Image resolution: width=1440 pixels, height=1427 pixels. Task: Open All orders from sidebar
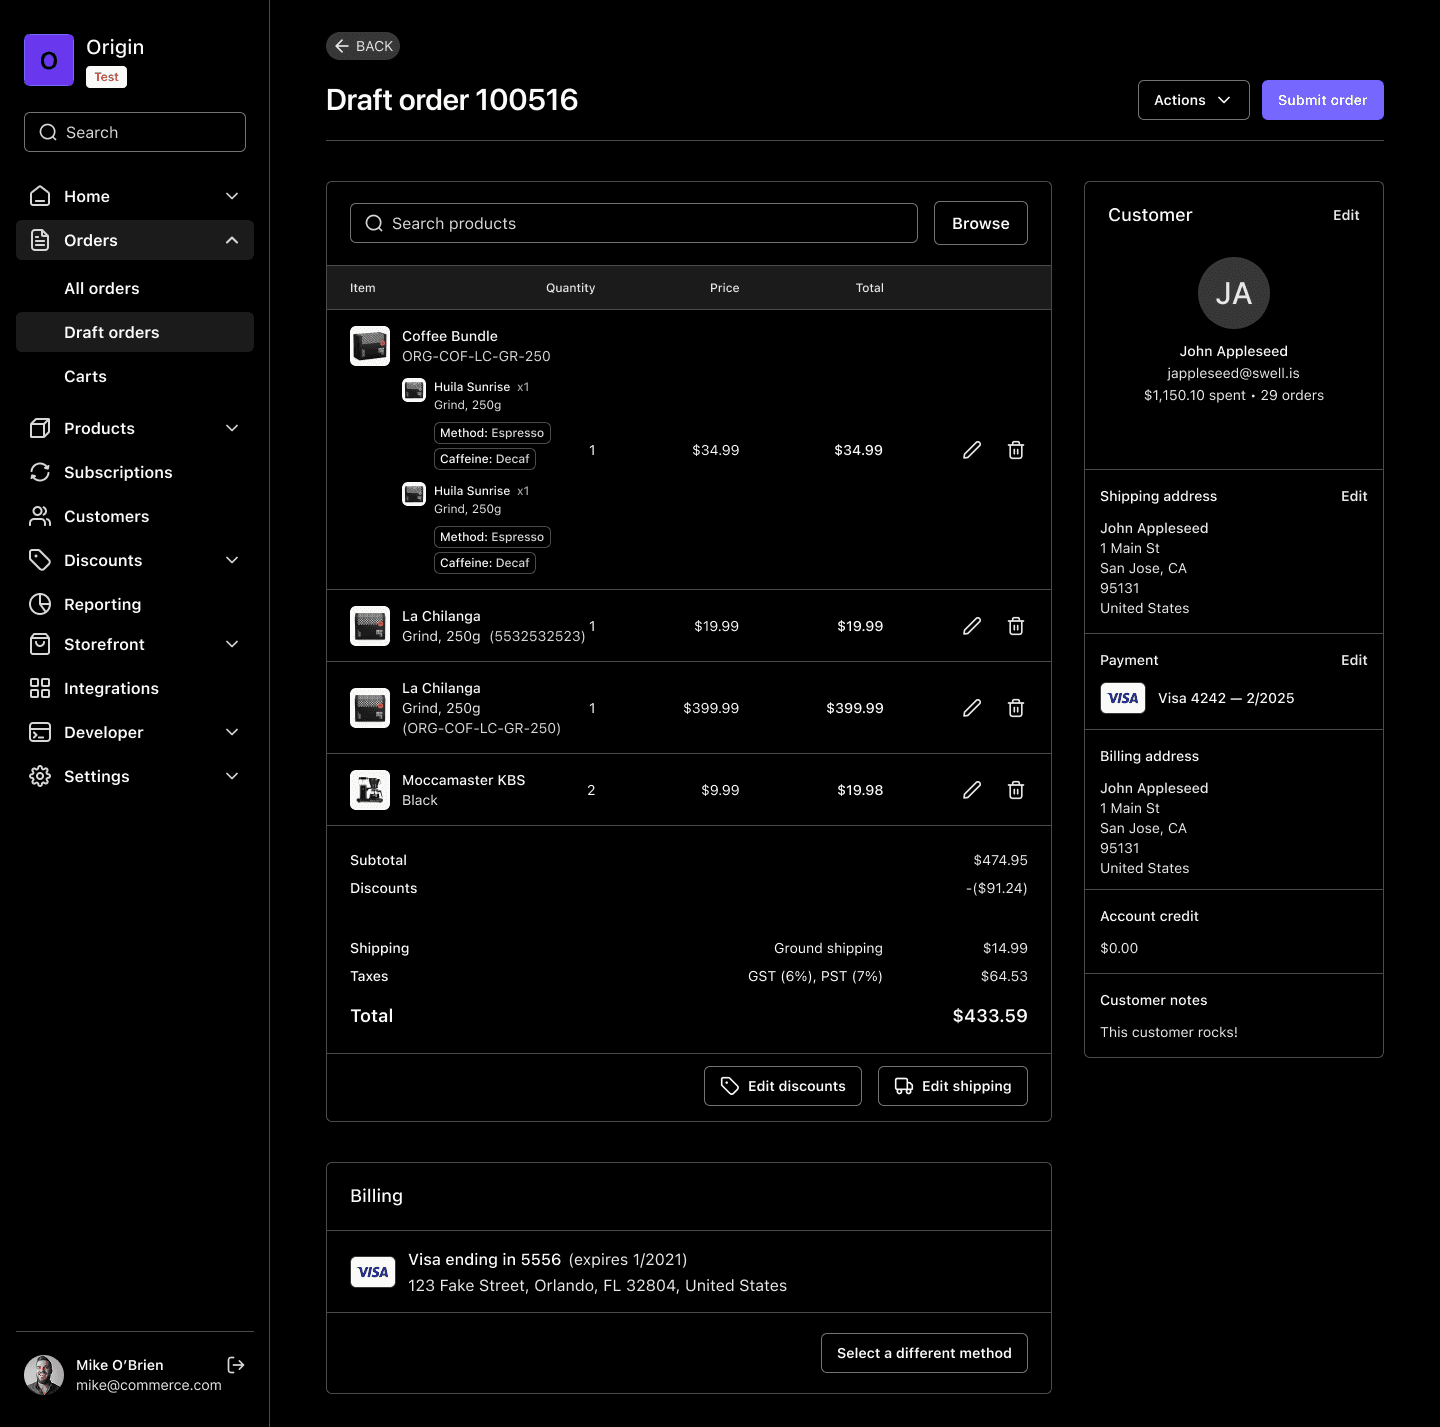pyautogui.click(x=101, y=288)
